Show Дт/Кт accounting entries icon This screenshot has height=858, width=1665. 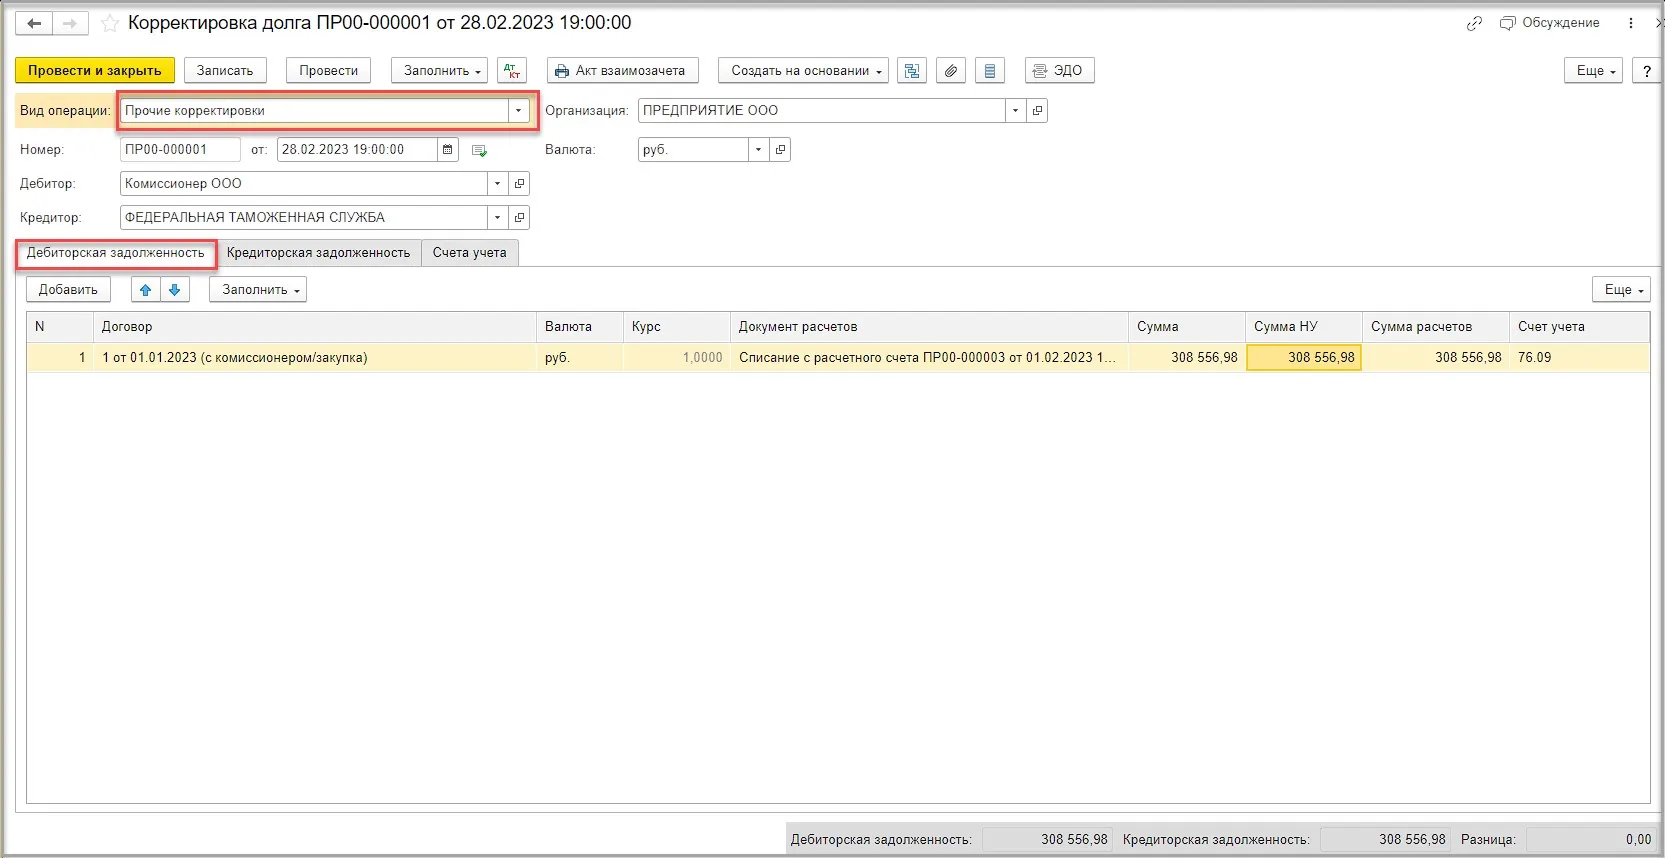[512, 71]
